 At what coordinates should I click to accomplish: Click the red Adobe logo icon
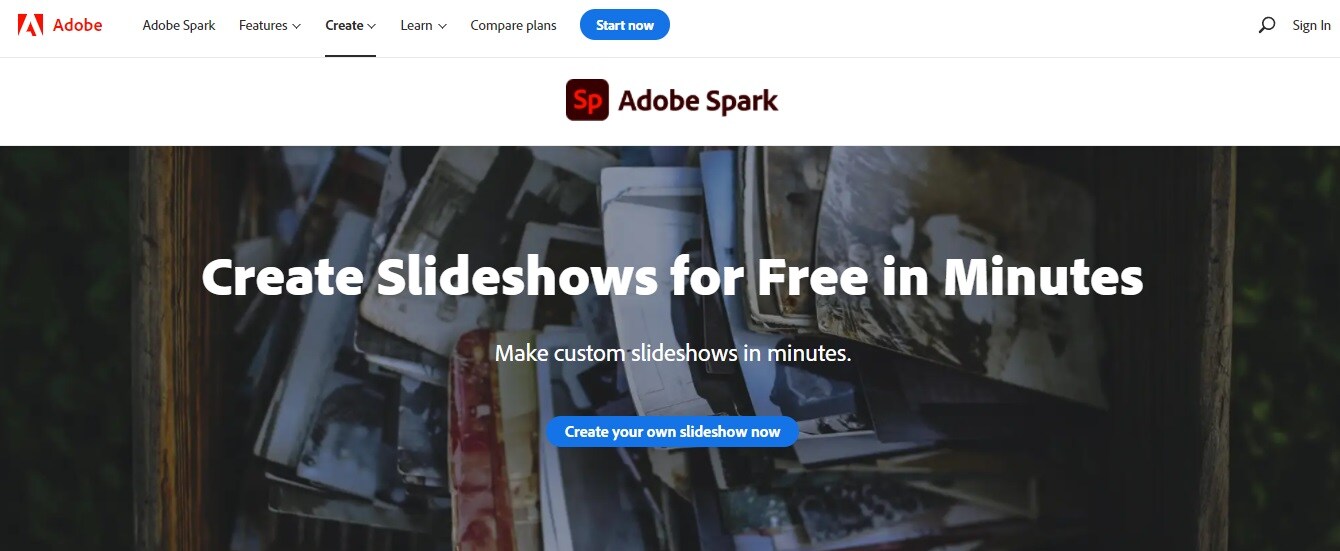[x=30, y=25]
